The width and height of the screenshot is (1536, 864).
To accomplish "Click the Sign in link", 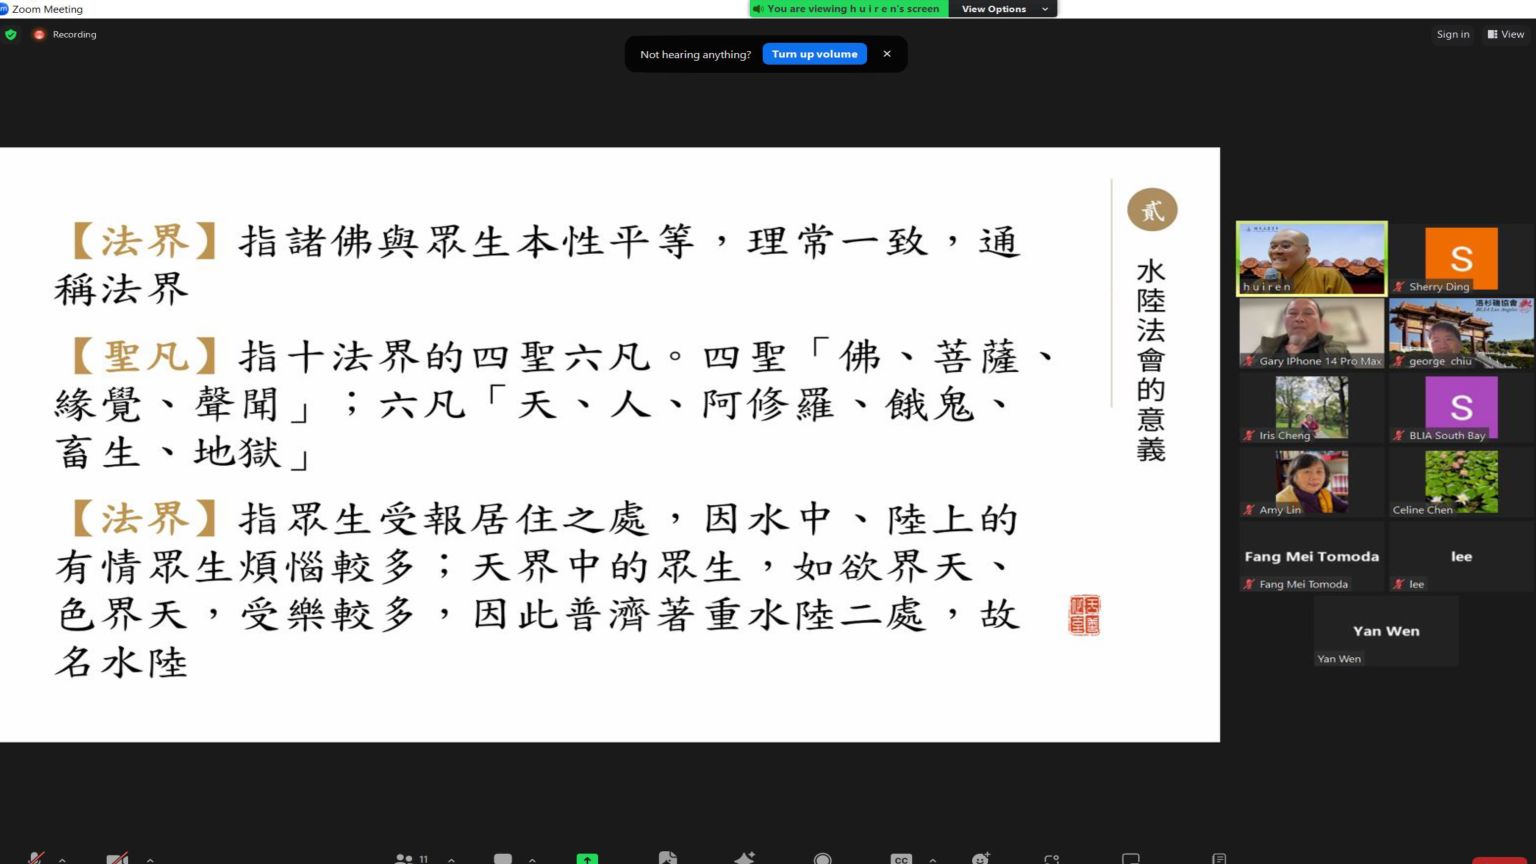I will [1452, 33].
